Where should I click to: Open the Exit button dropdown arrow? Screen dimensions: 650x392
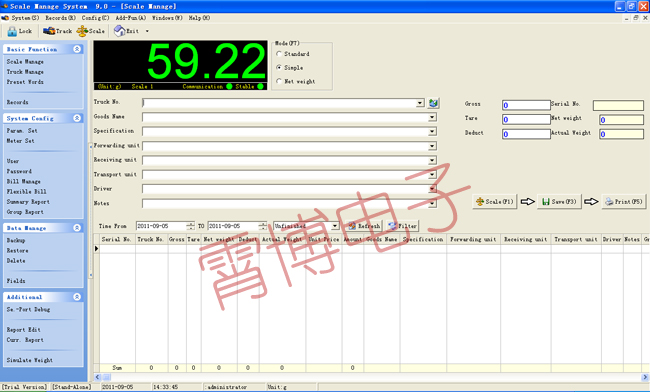(147, 31)
